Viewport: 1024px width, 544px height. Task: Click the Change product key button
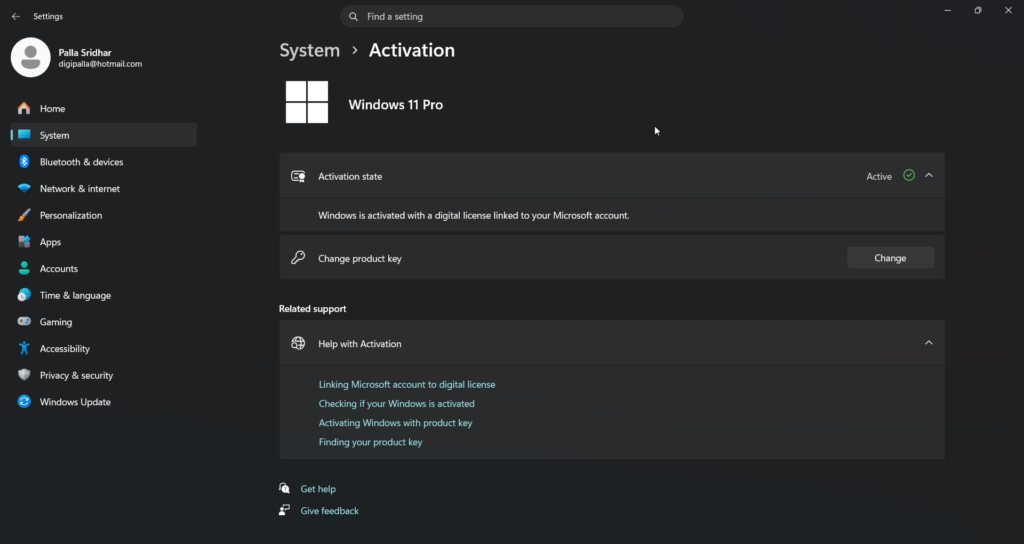[890, 258]
